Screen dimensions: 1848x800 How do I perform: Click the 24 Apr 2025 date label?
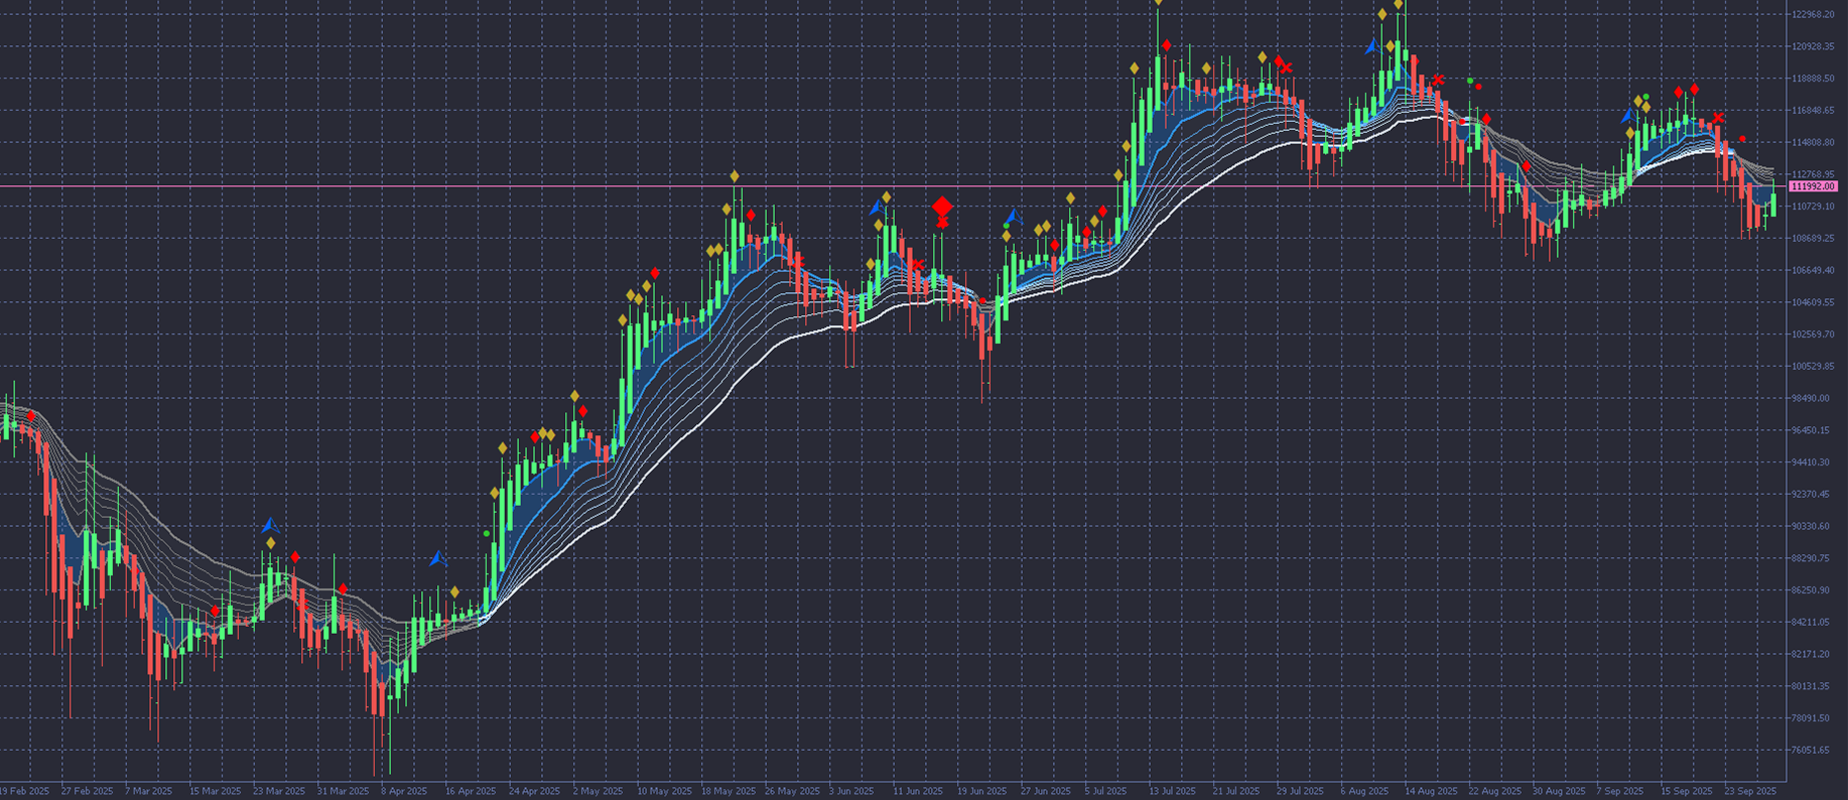535,791
